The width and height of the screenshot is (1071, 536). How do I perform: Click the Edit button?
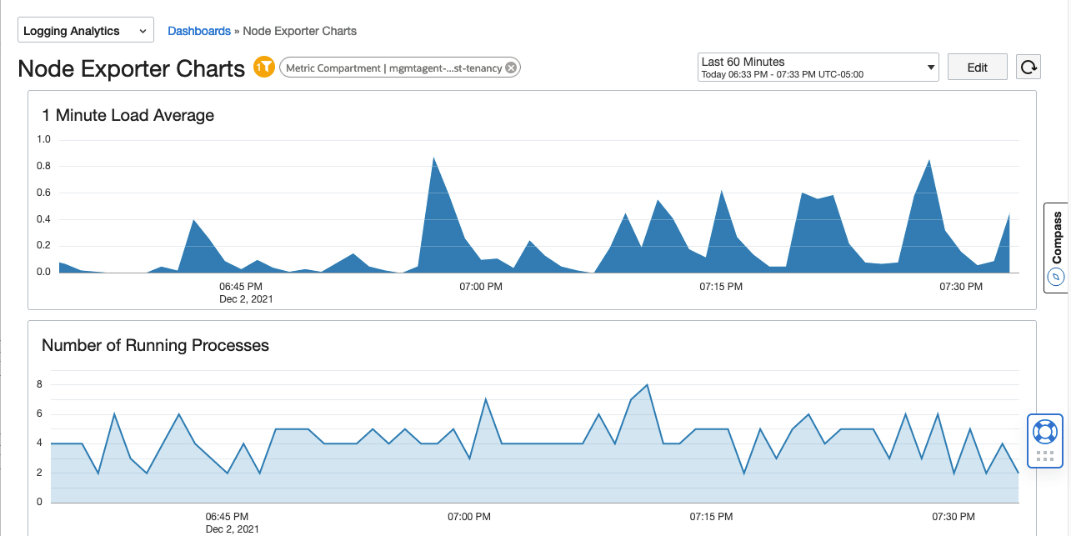(977, 67)
